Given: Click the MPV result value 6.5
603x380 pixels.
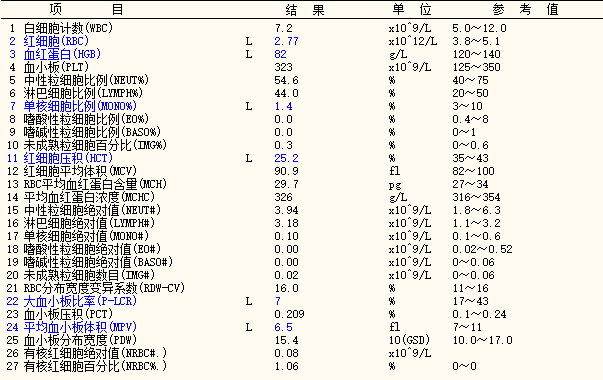Looking at the screenshot, I should click(283, 327).
